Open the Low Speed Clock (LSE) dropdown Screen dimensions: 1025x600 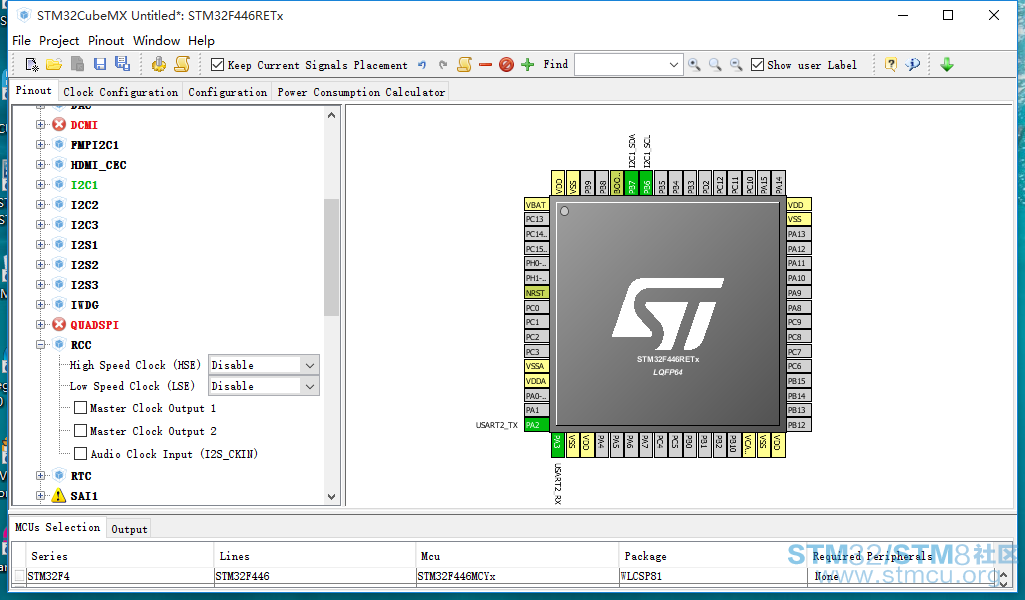(310, 386)
